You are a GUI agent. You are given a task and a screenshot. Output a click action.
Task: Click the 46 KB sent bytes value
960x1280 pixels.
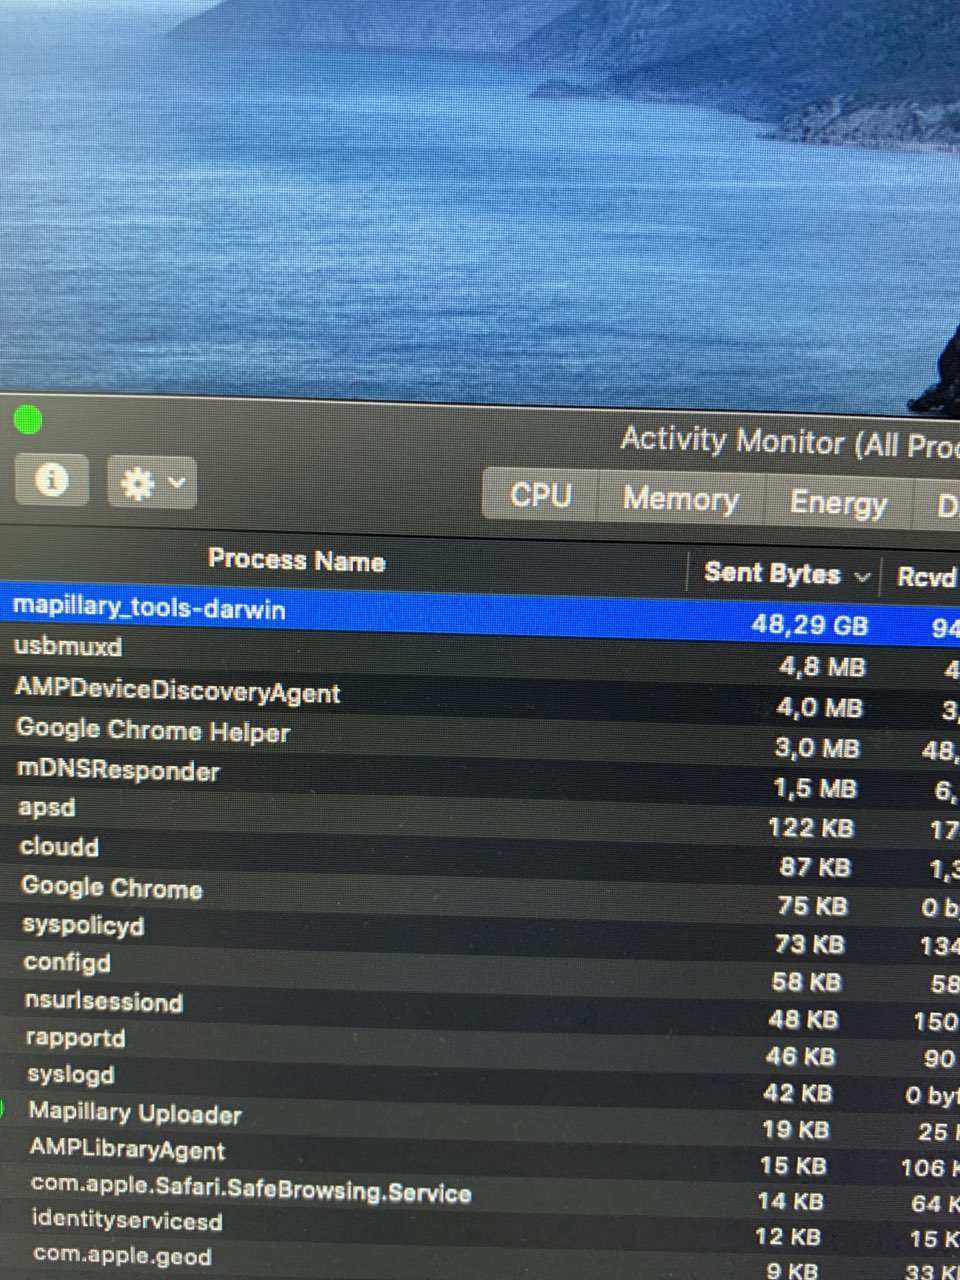click(x=801, y=1057)
